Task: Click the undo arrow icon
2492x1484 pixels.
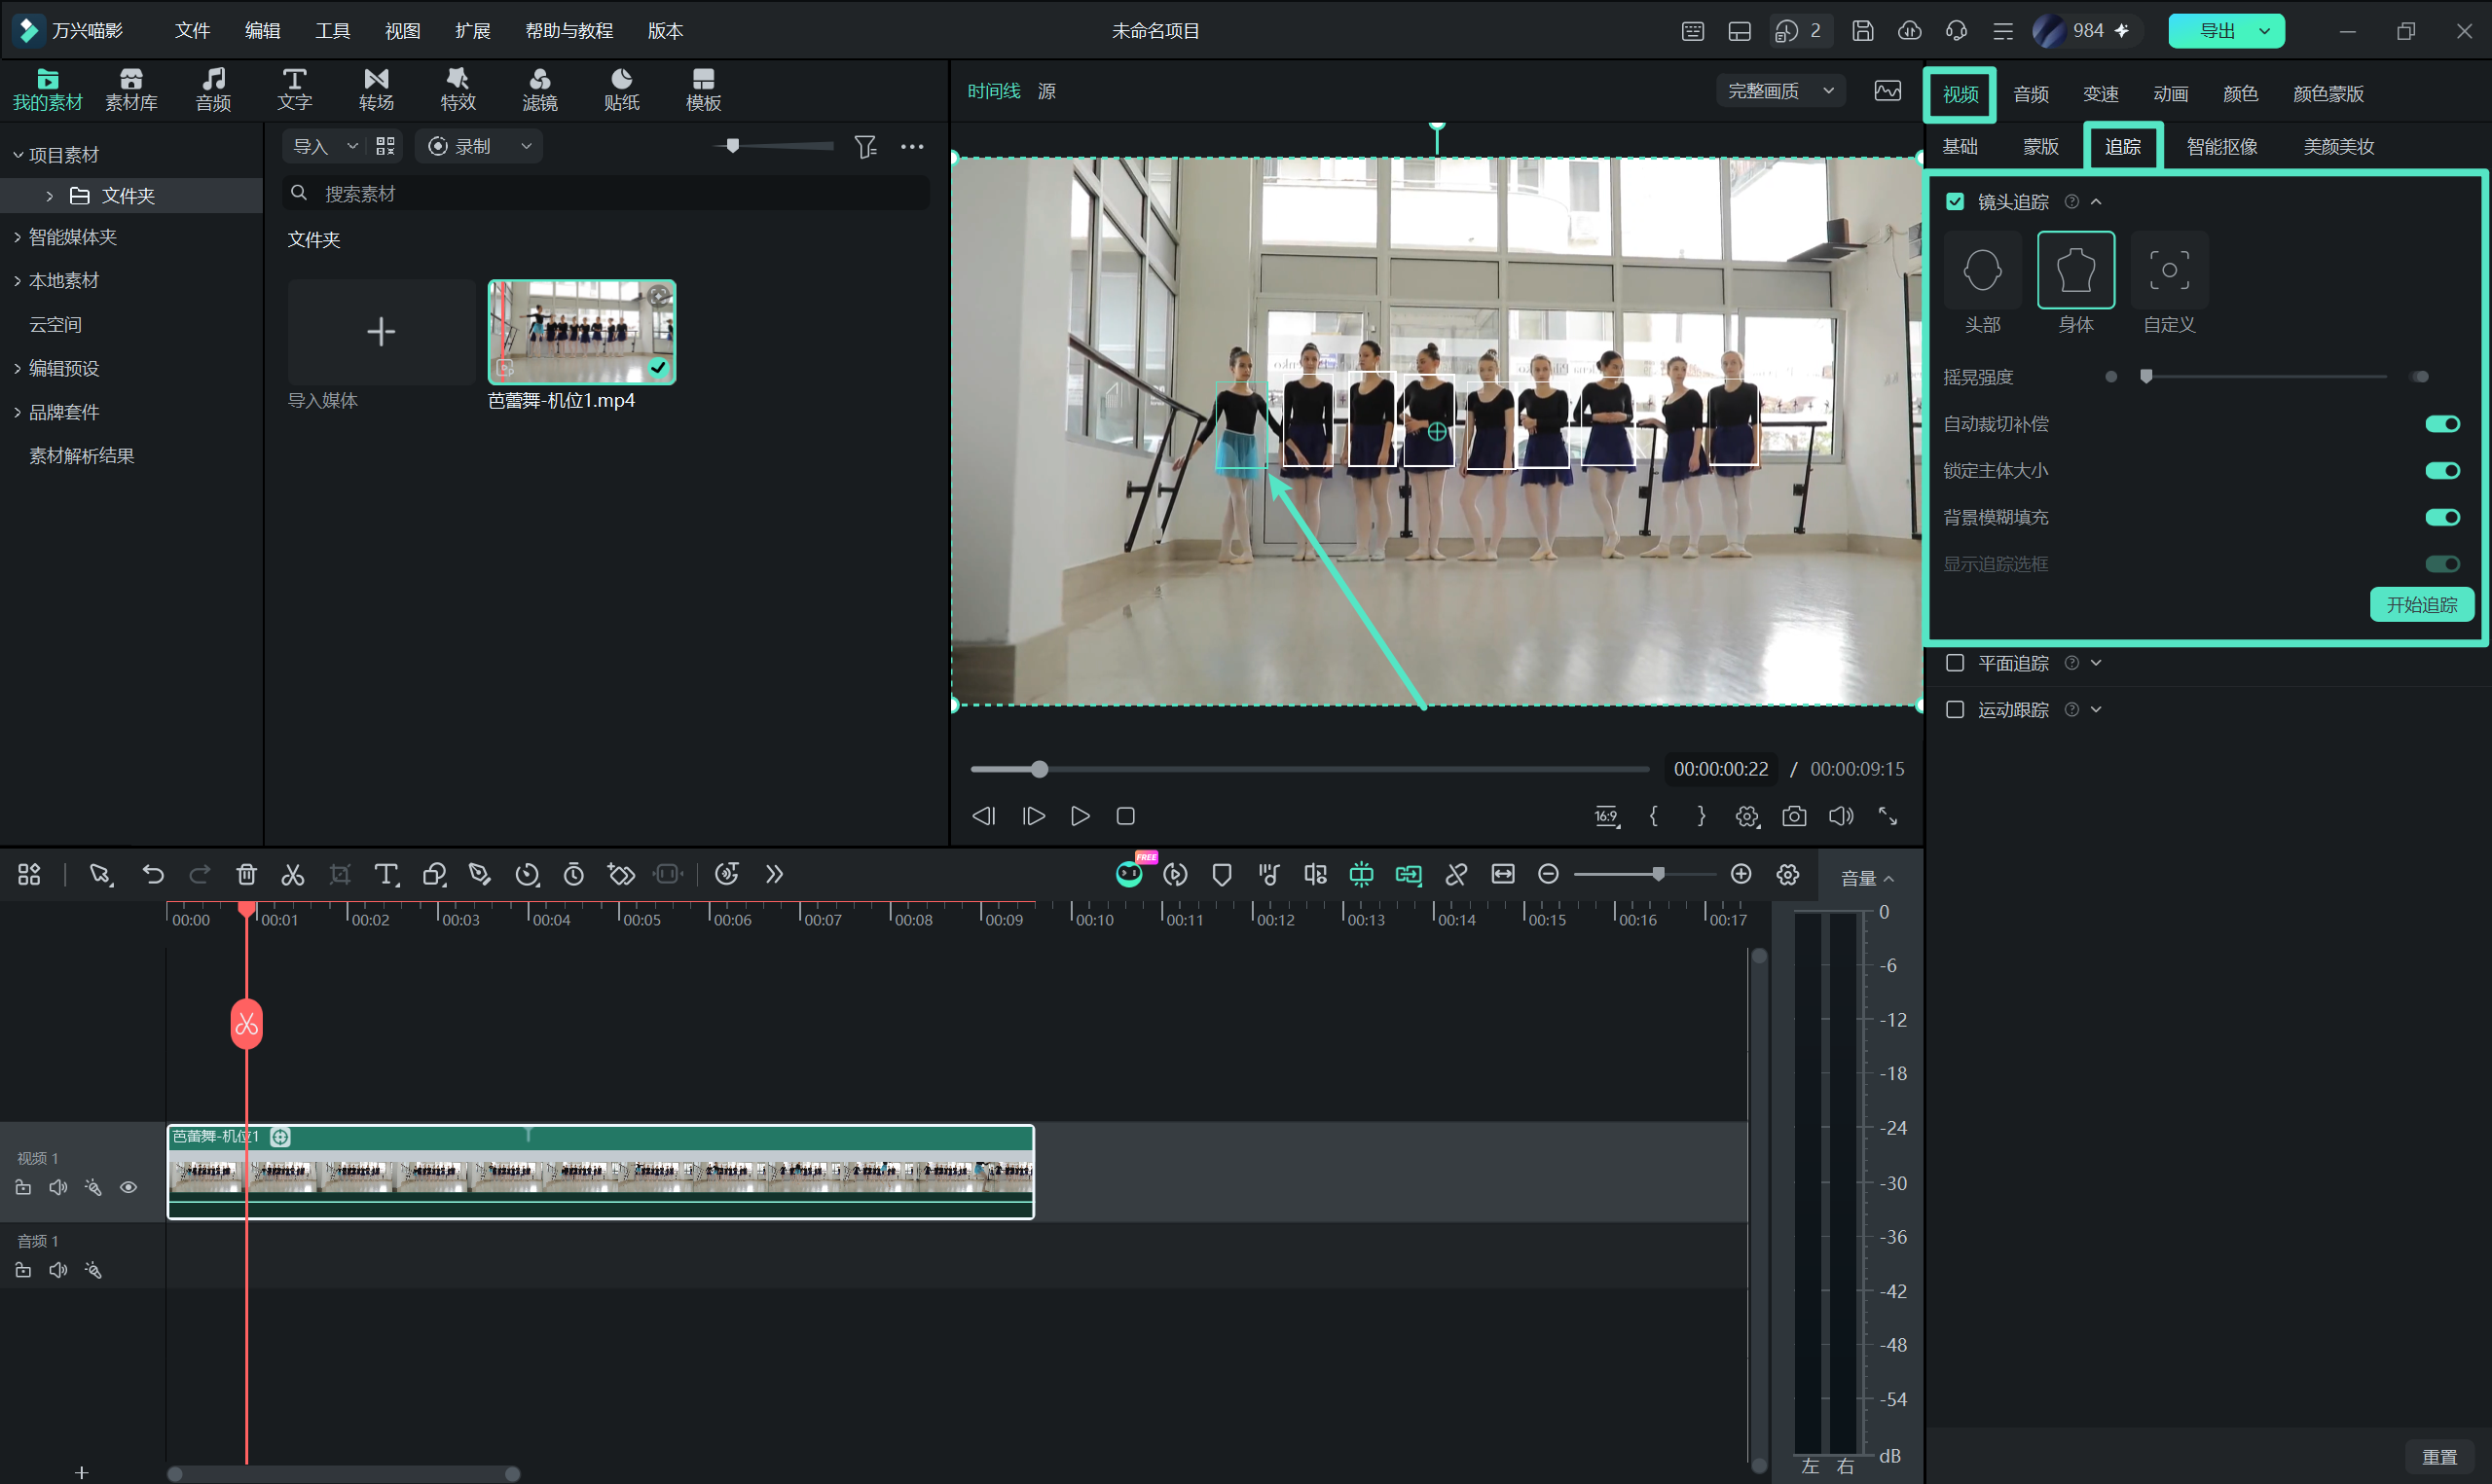Action: pyautogui.click(x=153, y=875)
